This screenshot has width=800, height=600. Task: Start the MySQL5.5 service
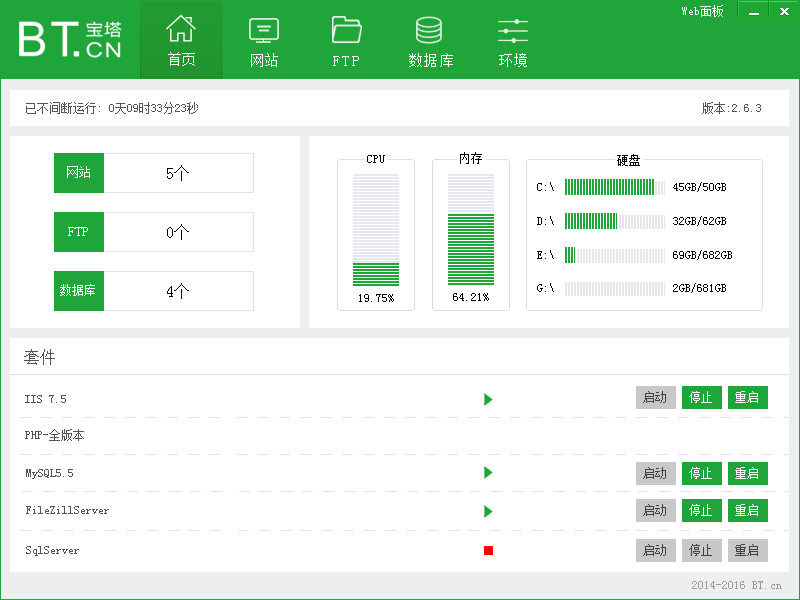(x=656, y=473)
